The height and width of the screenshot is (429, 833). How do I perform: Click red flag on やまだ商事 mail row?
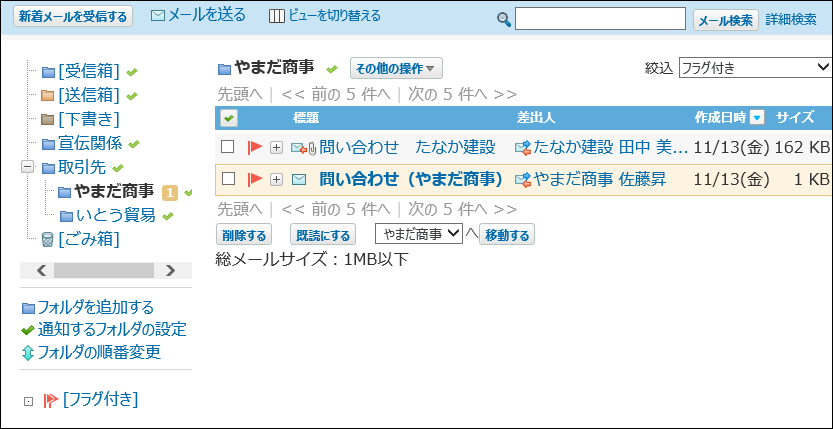click(255, 179)
